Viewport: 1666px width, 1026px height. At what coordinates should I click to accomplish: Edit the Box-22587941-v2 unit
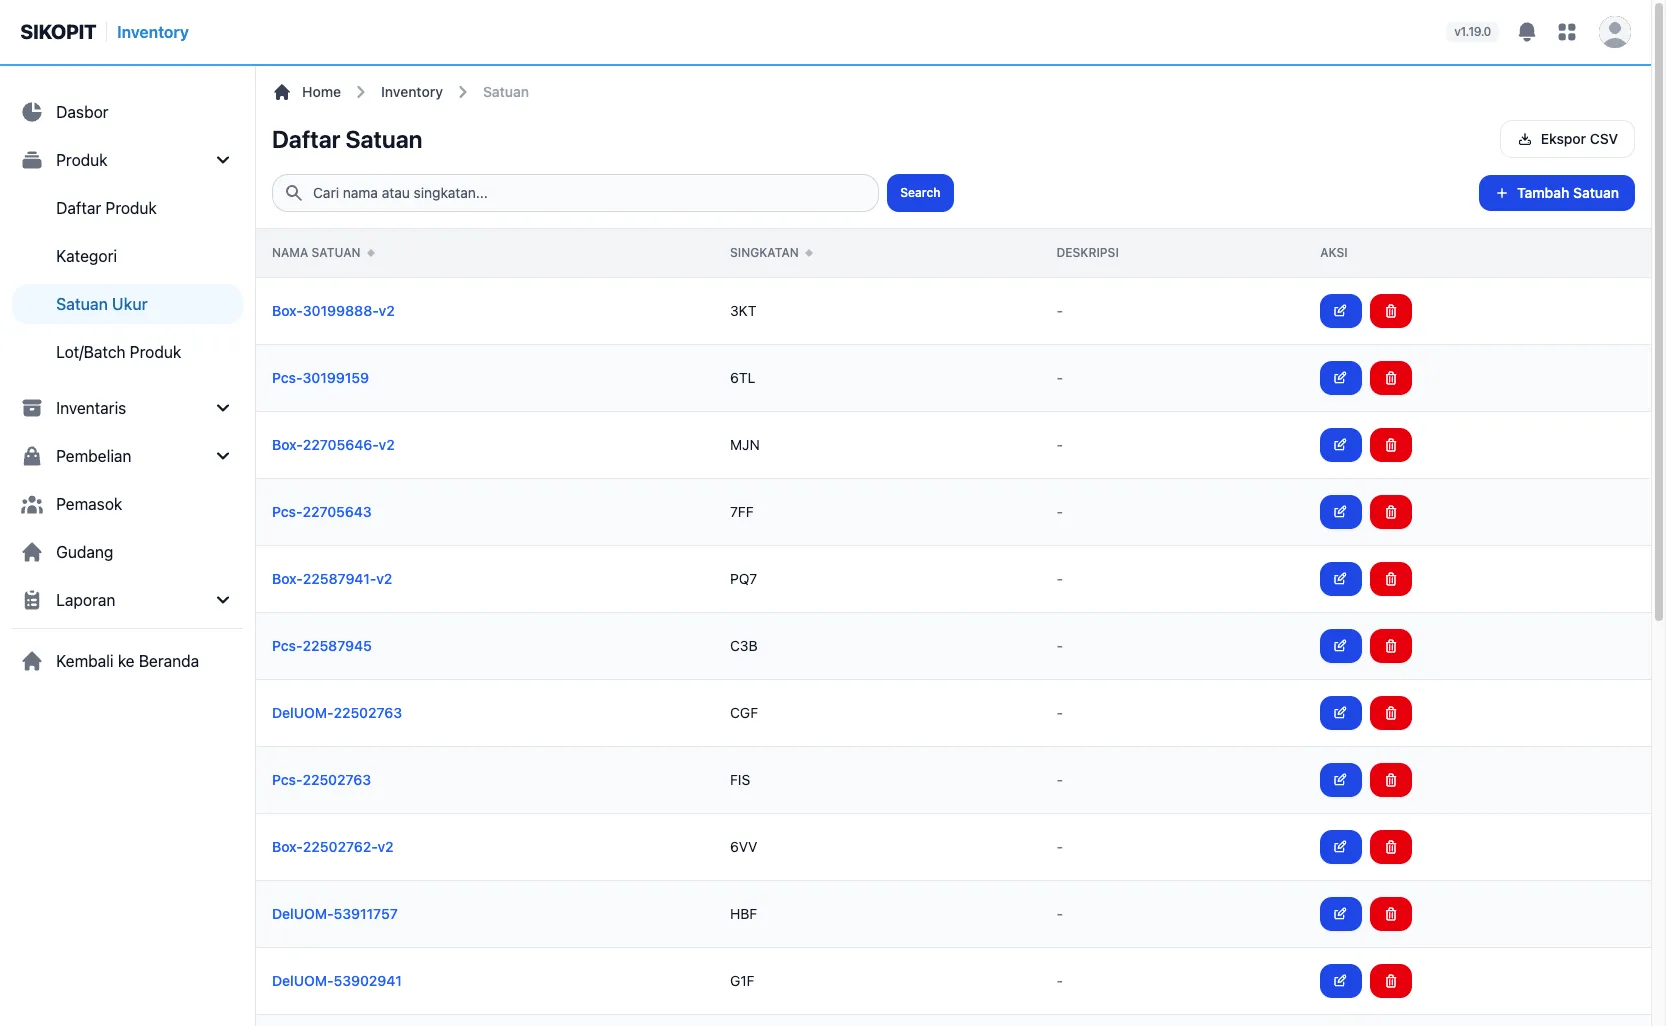pyautogui.click(x=1341, y=579)
